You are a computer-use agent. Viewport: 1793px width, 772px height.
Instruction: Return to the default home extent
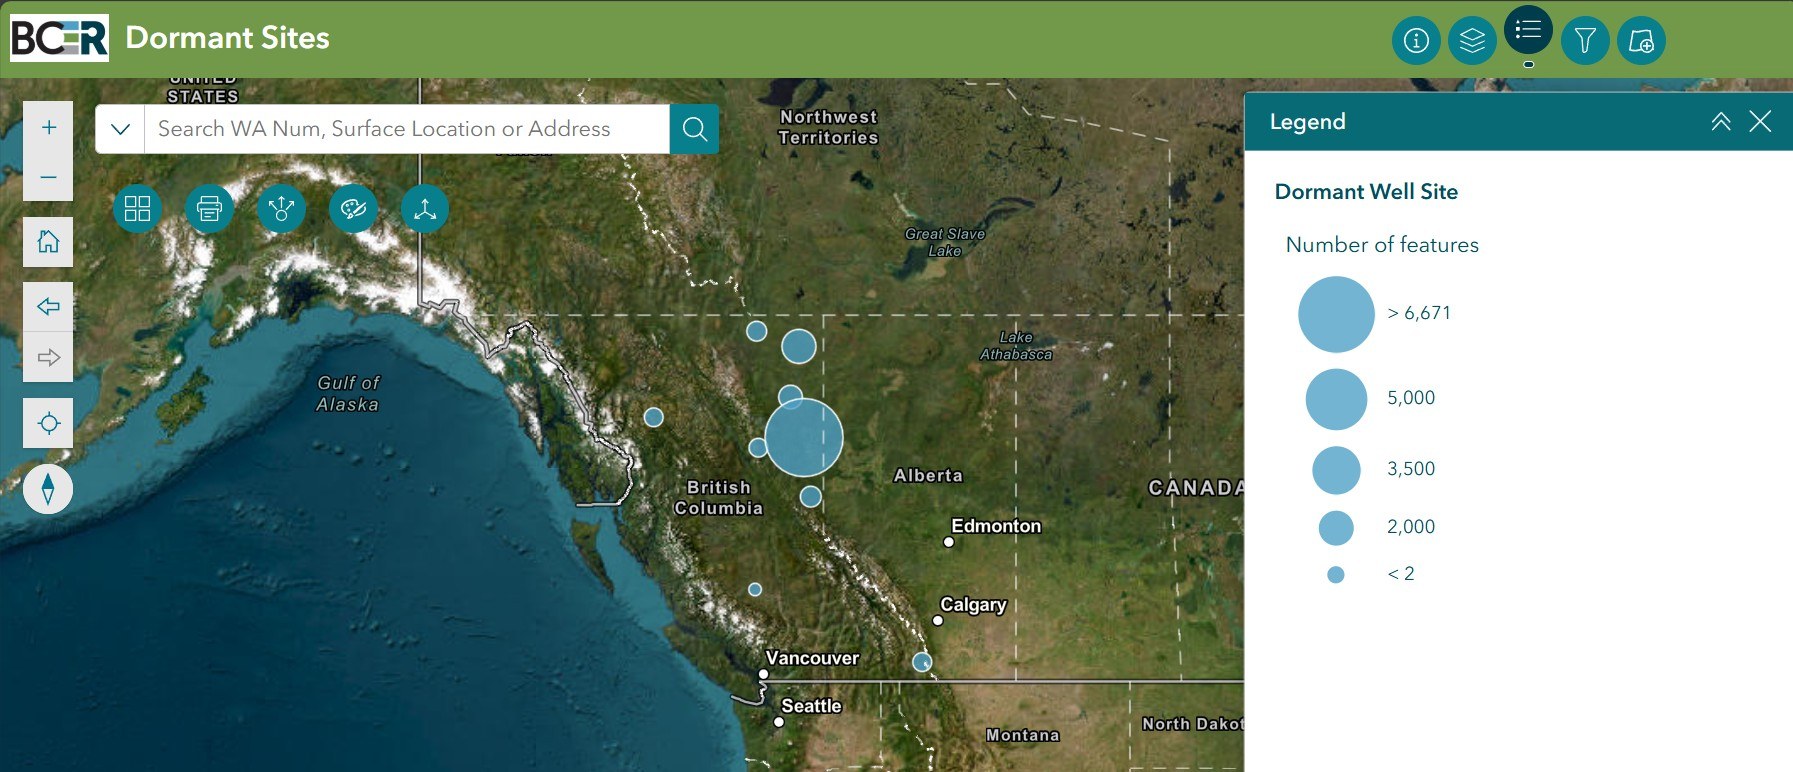coord(48,242)
